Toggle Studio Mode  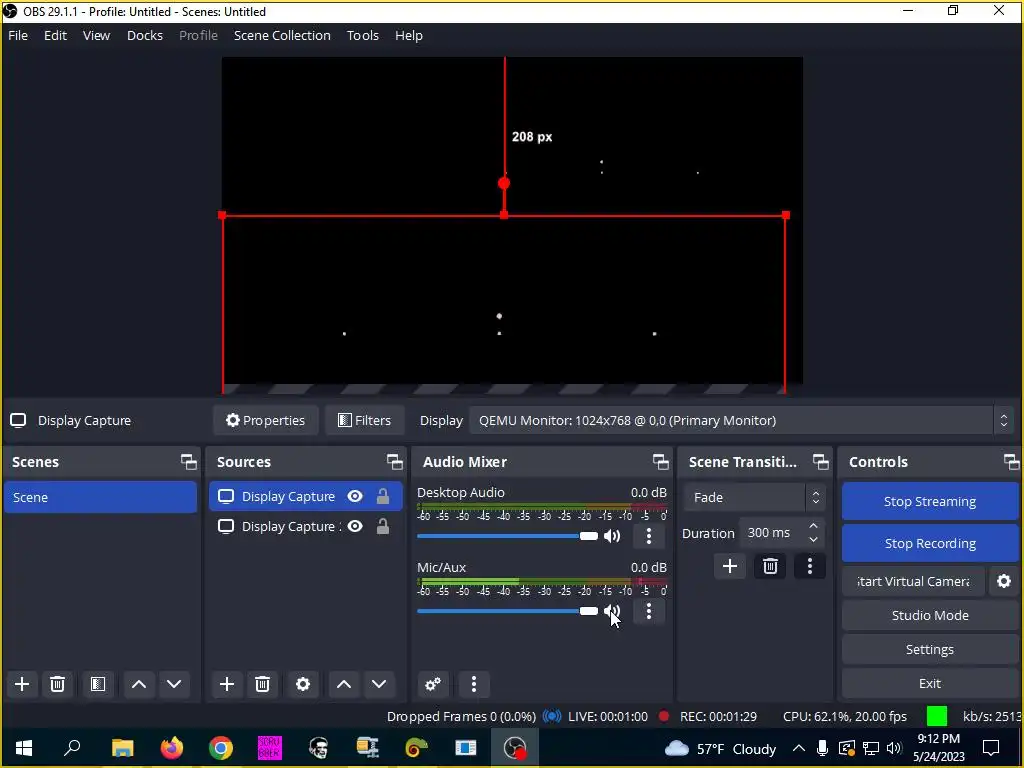coord(930,615)
